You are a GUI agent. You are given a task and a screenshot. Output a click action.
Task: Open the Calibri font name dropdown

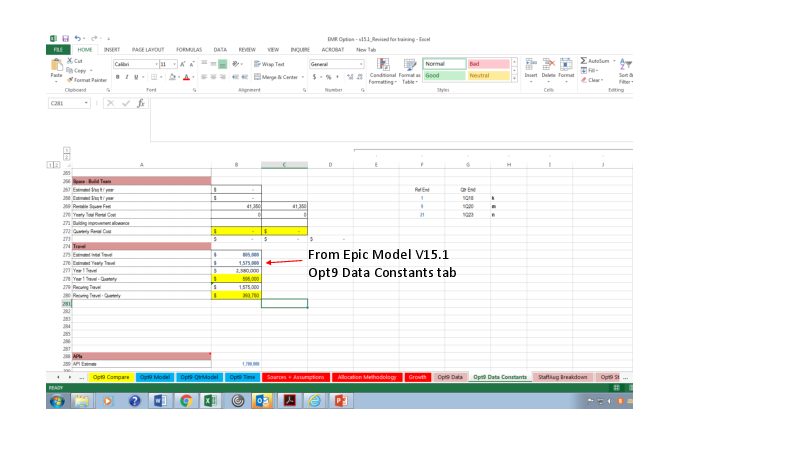pos(156,64)
